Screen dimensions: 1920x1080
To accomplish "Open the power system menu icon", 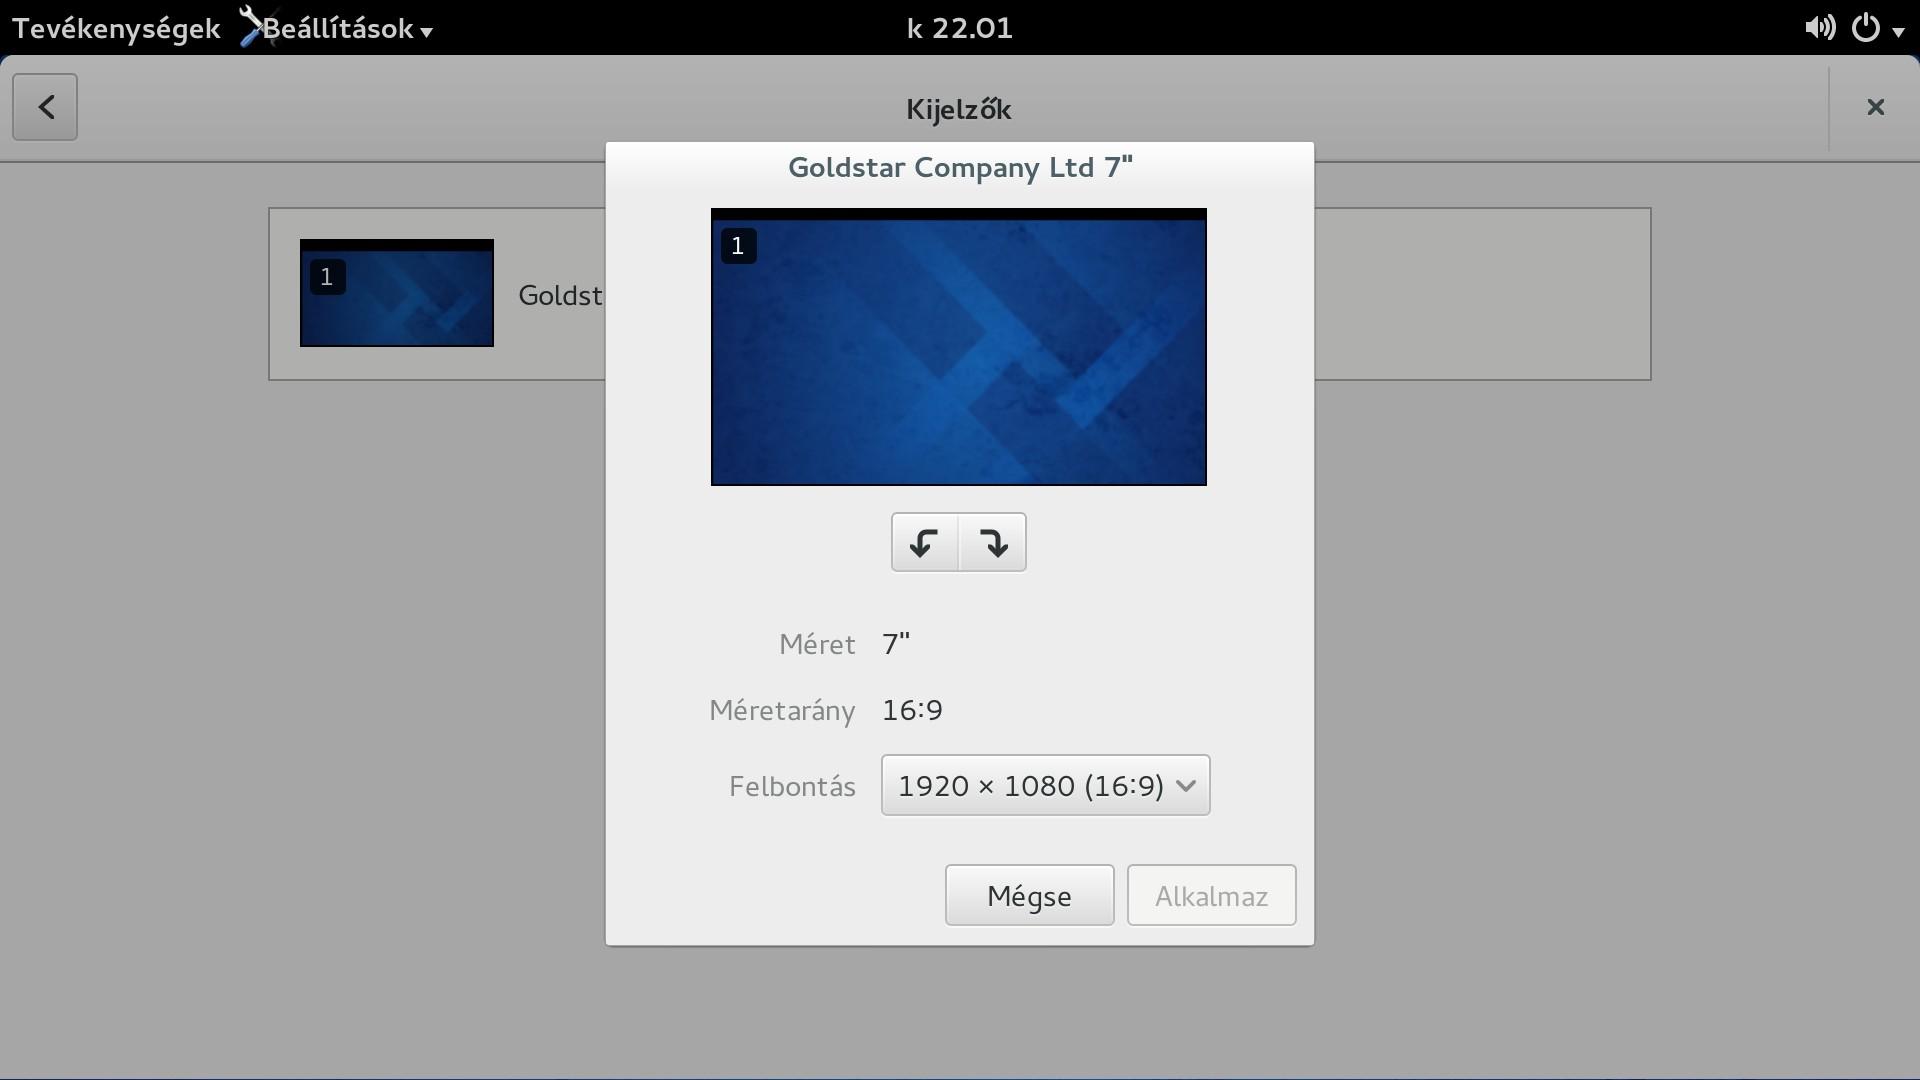I will pyautogui.click(x=1865, y=27).
